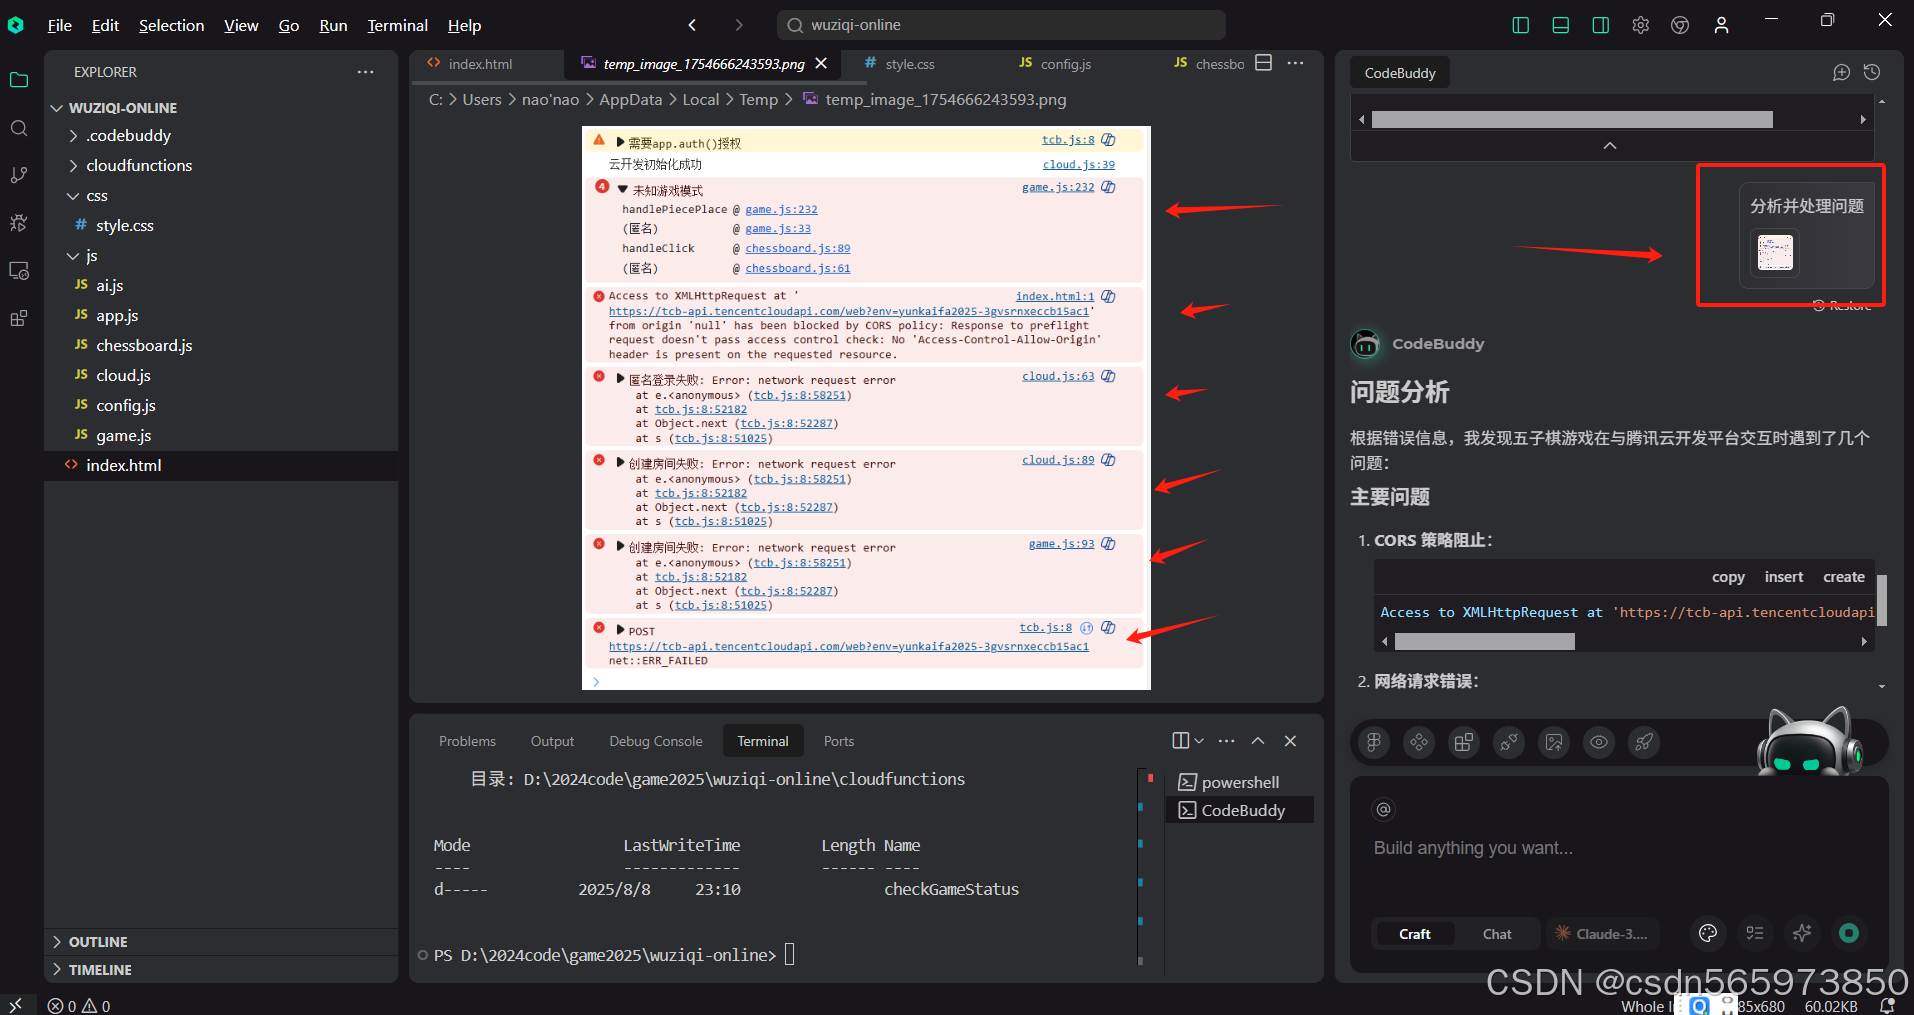Toggle maximize on the Terminal panel chevron

(1258, 740)
